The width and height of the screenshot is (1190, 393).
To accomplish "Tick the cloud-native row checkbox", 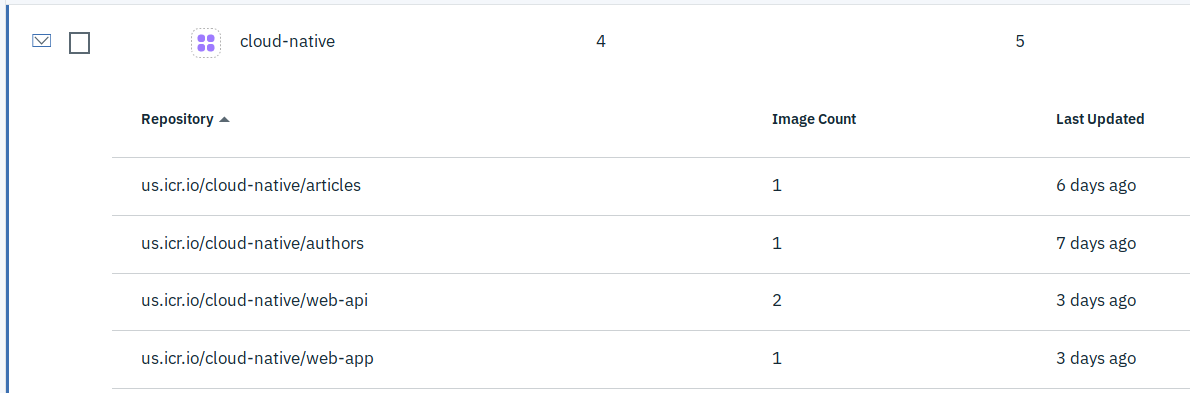I will 80,42.
